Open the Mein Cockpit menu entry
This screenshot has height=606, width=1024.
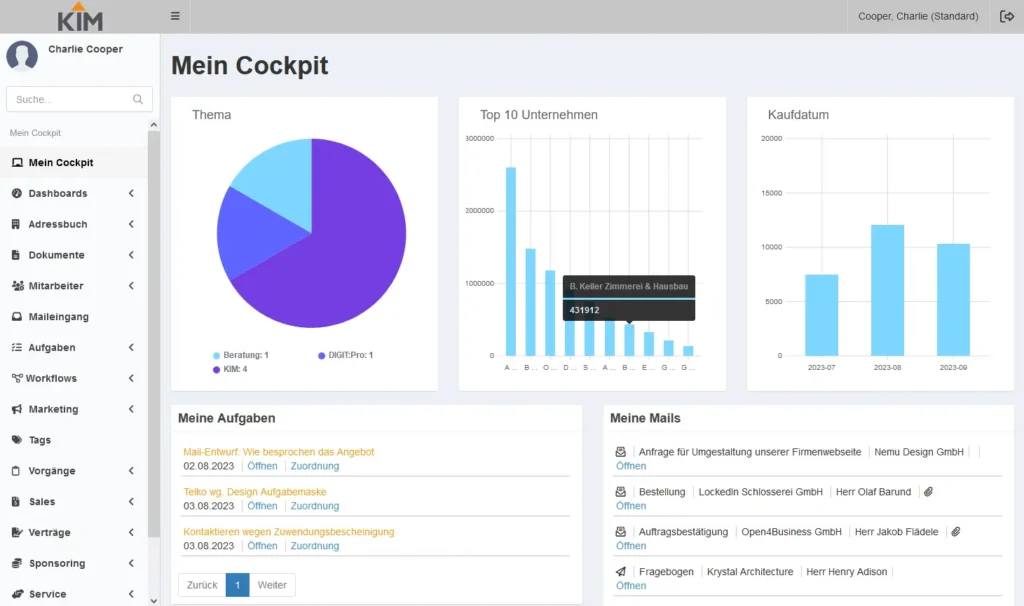[60, 162]
